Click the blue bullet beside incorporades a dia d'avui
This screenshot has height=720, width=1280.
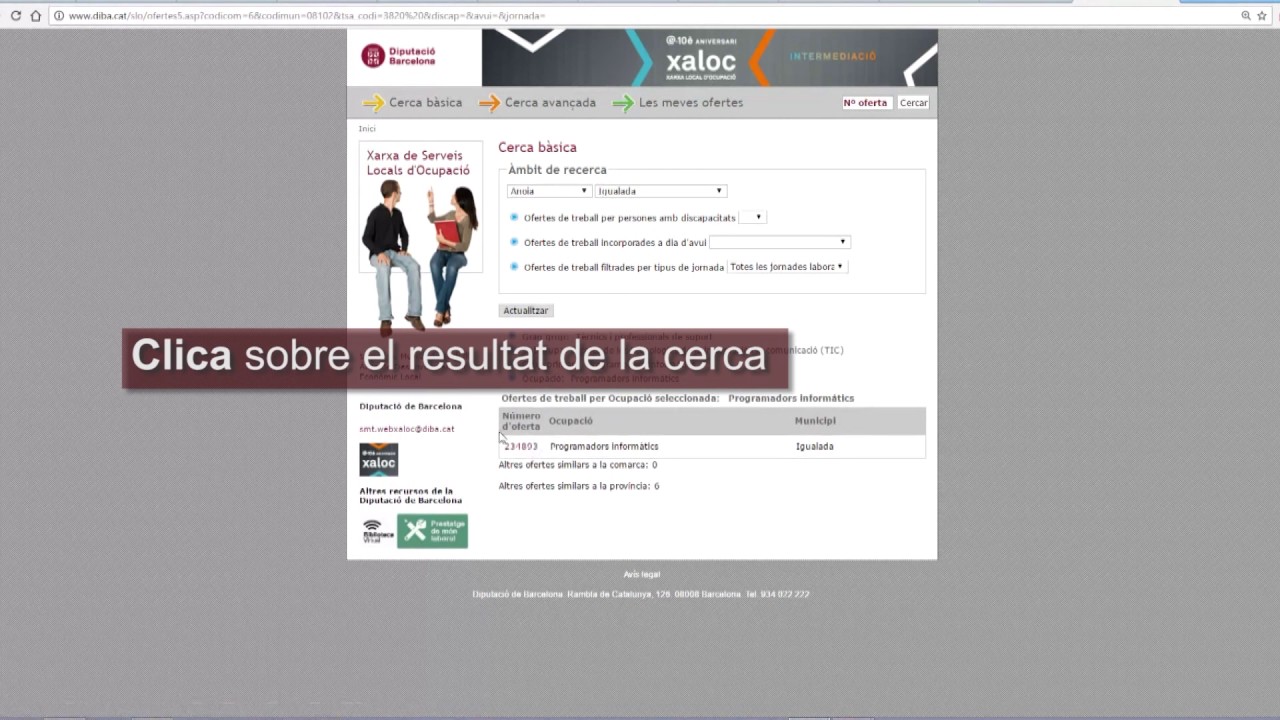[x=514, y=242]
